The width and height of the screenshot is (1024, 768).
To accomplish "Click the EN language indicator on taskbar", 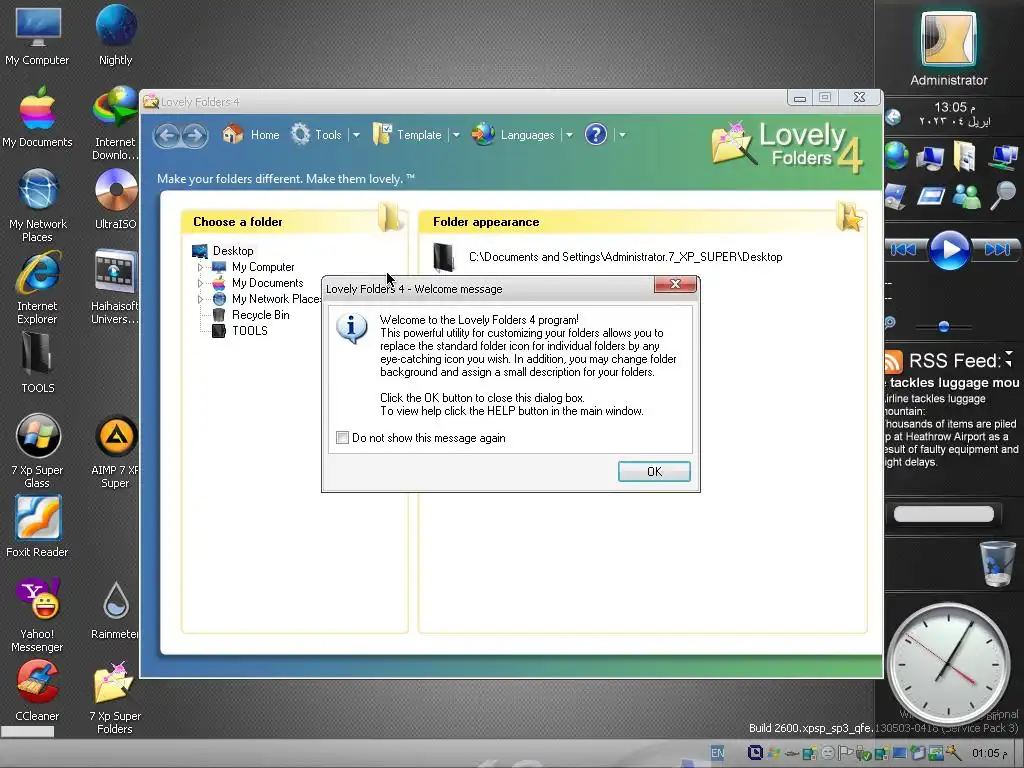I will tap(717, 753).
